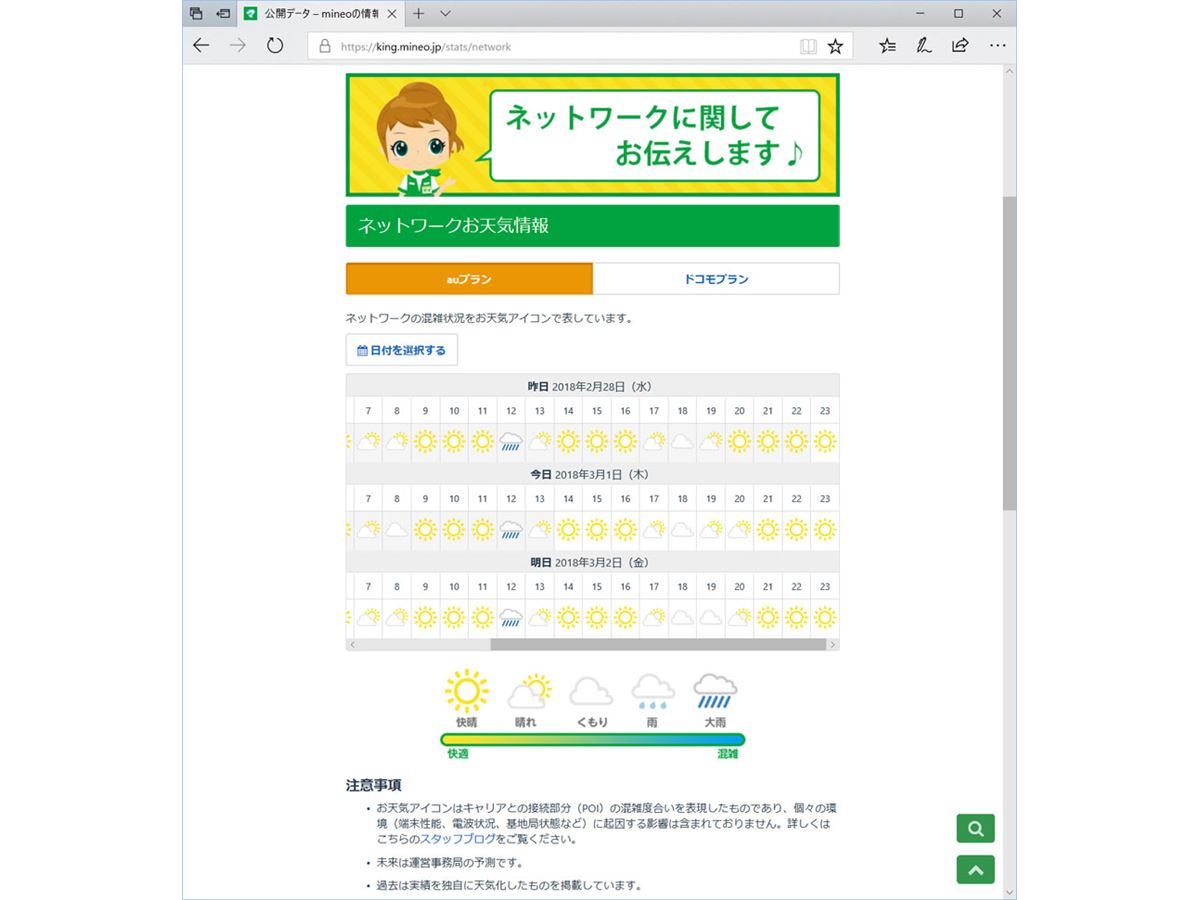Click the browser back arrow
The height and width of the screenshot is (900, 1200).
coord(201,46)
